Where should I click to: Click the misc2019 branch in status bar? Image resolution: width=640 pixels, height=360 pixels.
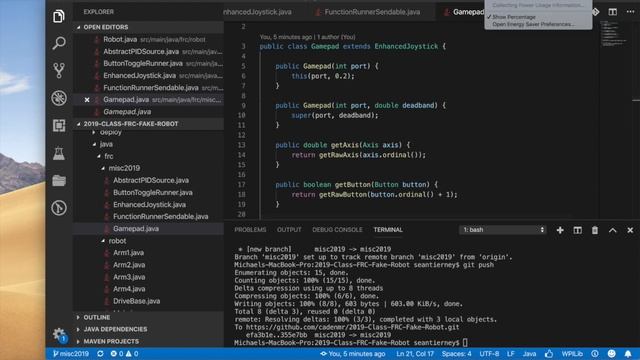(71, 354)
